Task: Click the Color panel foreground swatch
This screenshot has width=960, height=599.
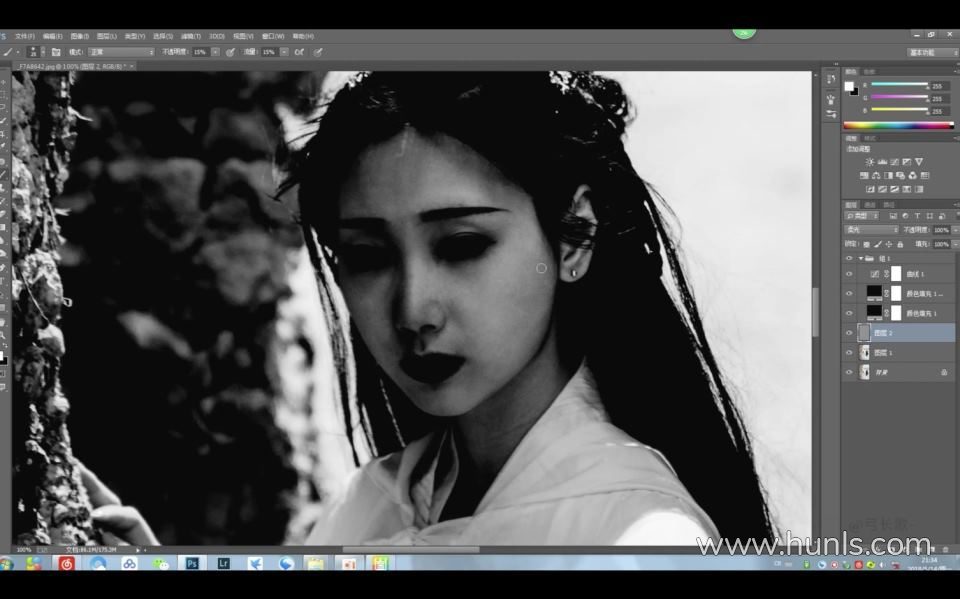Action: tap(849, 86)
